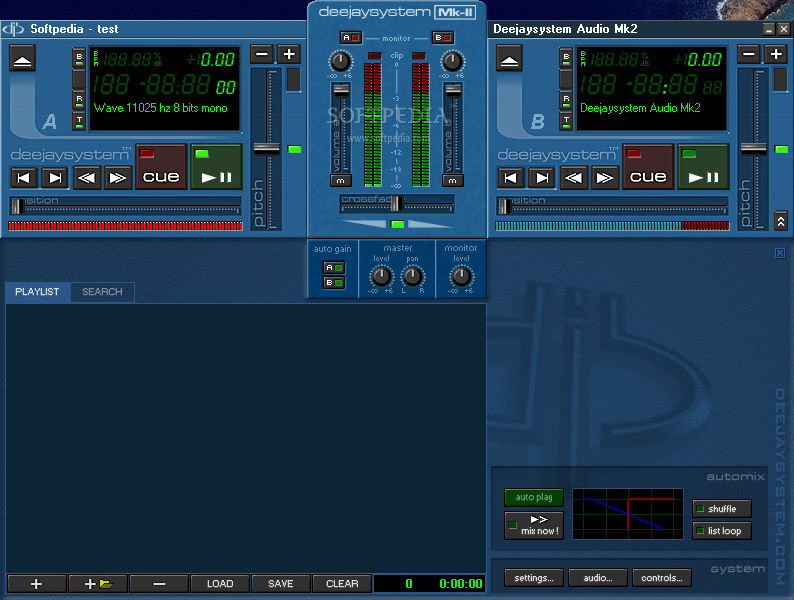Image resolution: width=794 pixels, height=600 pixels.
Task: Skip to previous track on deck A
Action: (24, 178)
